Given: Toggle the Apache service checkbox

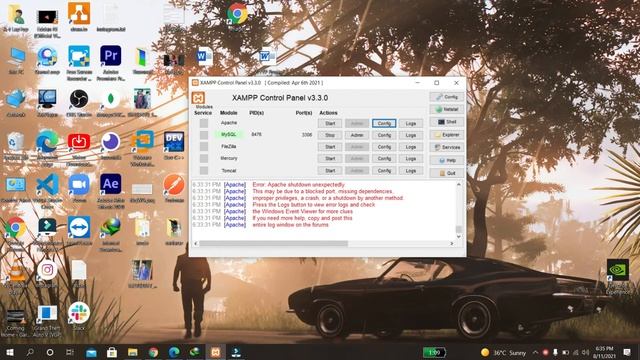Looking at the screenshot, I should point(204,123).
